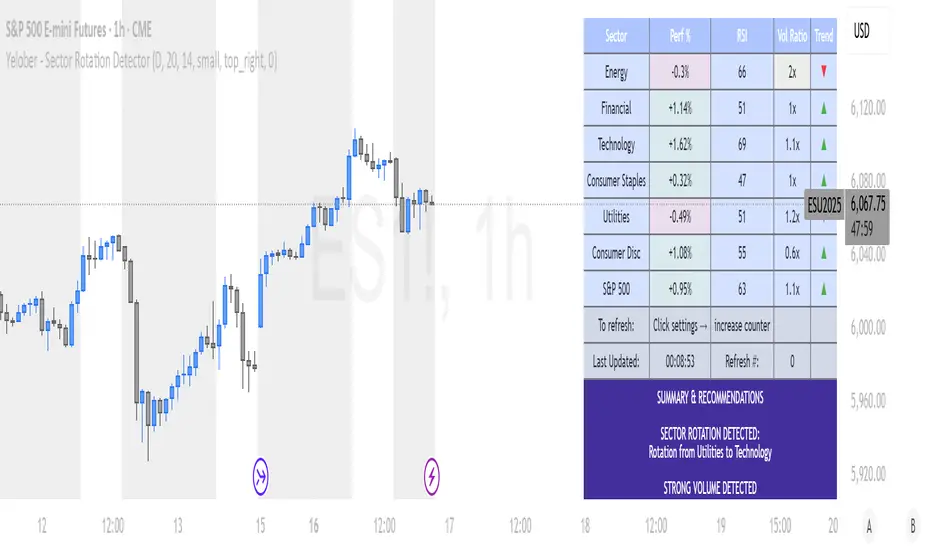932x550 pixels.
Task: Click the 18 date on time axis
Action: pyautogui.click(x=587, y=526)
